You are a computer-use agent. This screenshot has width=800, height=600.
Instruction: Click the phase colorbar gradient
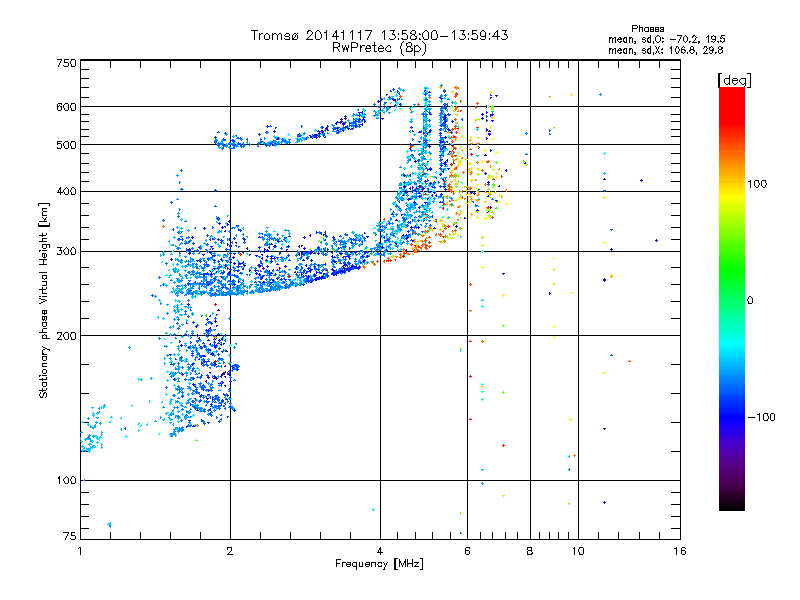pyautogui.click(x=732, y=298)
